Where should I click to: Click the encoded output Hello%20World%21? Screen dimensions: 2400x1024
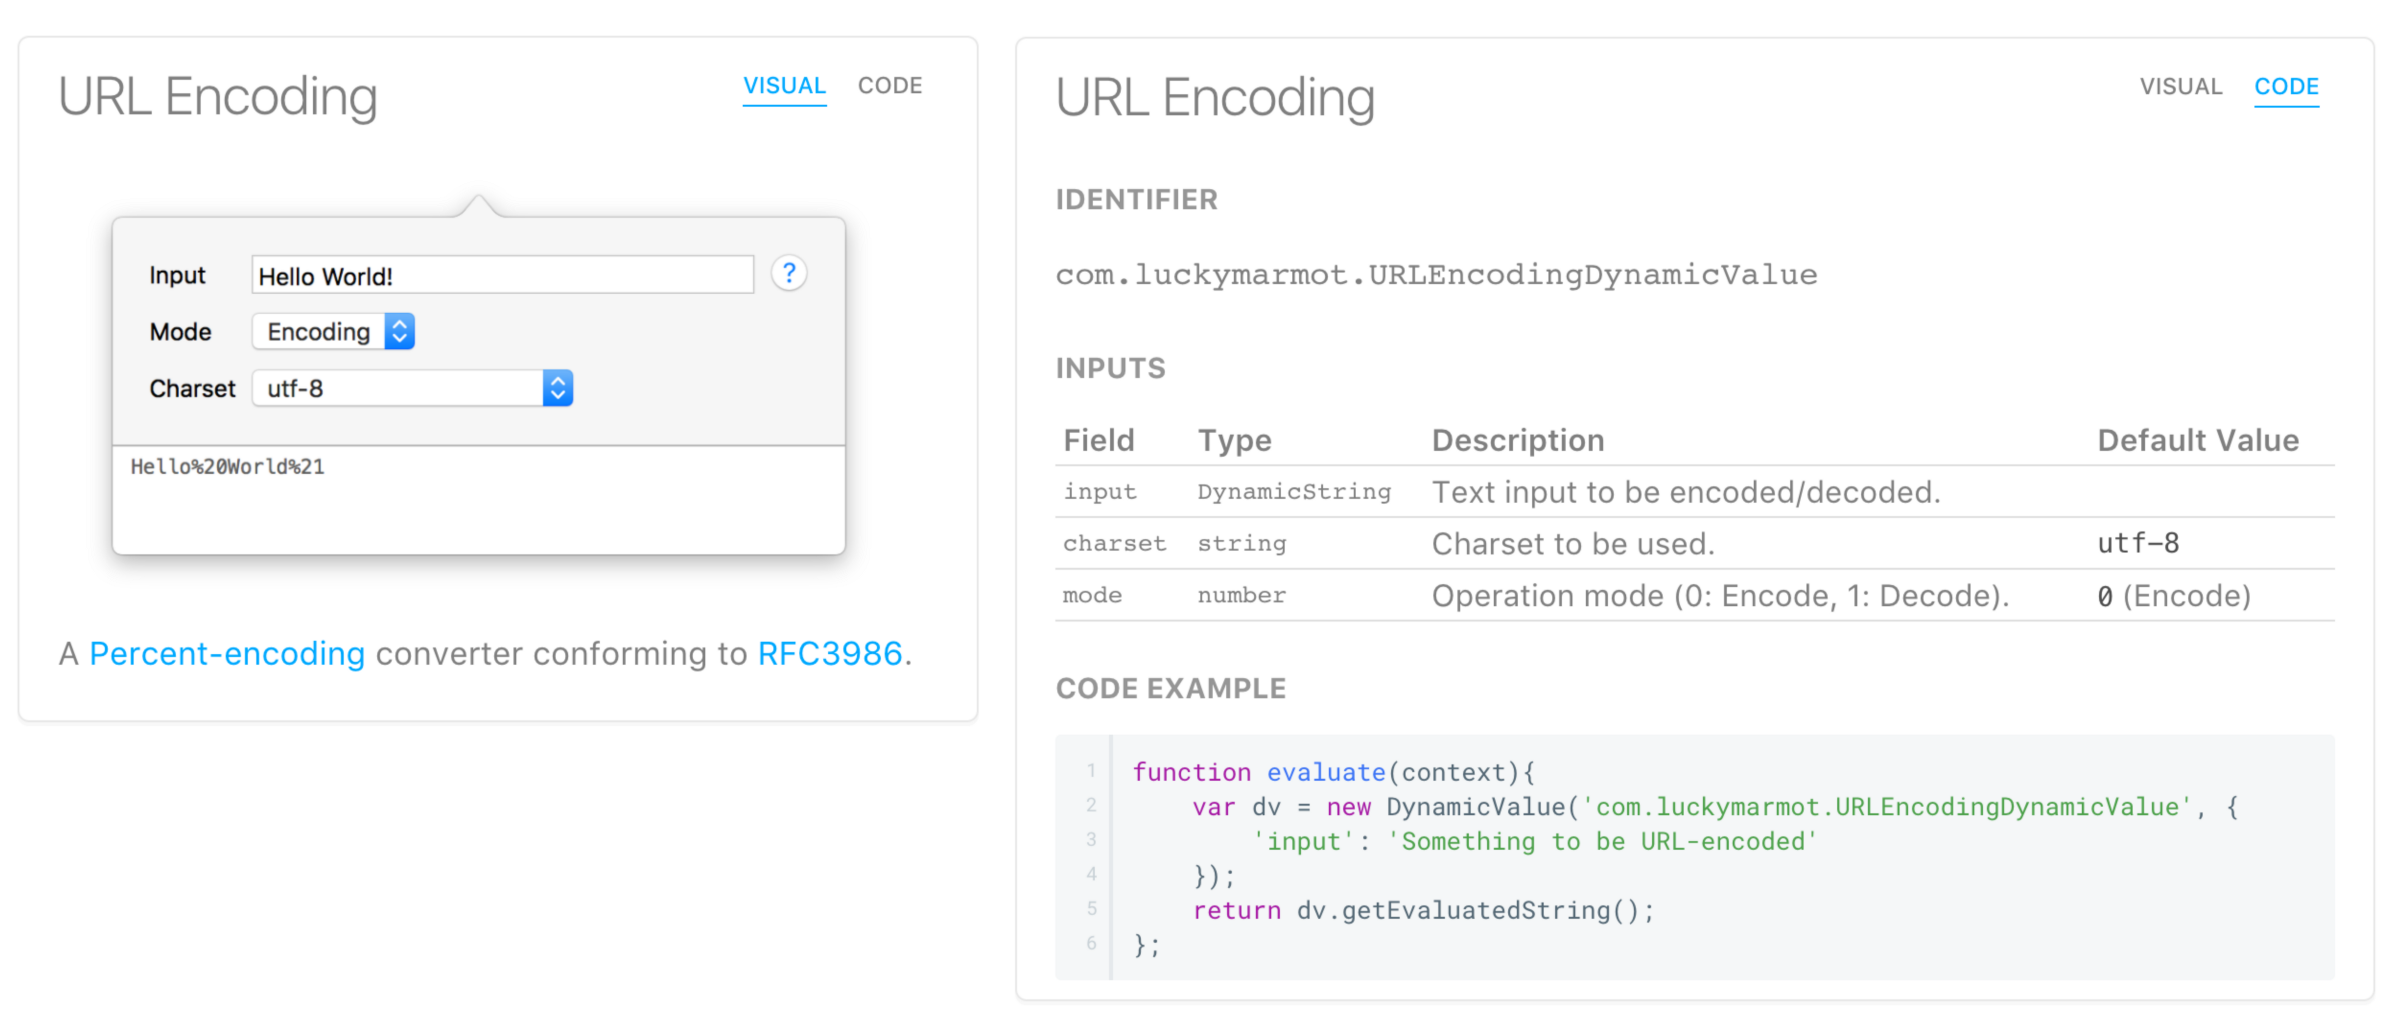[x=228, y=467]
